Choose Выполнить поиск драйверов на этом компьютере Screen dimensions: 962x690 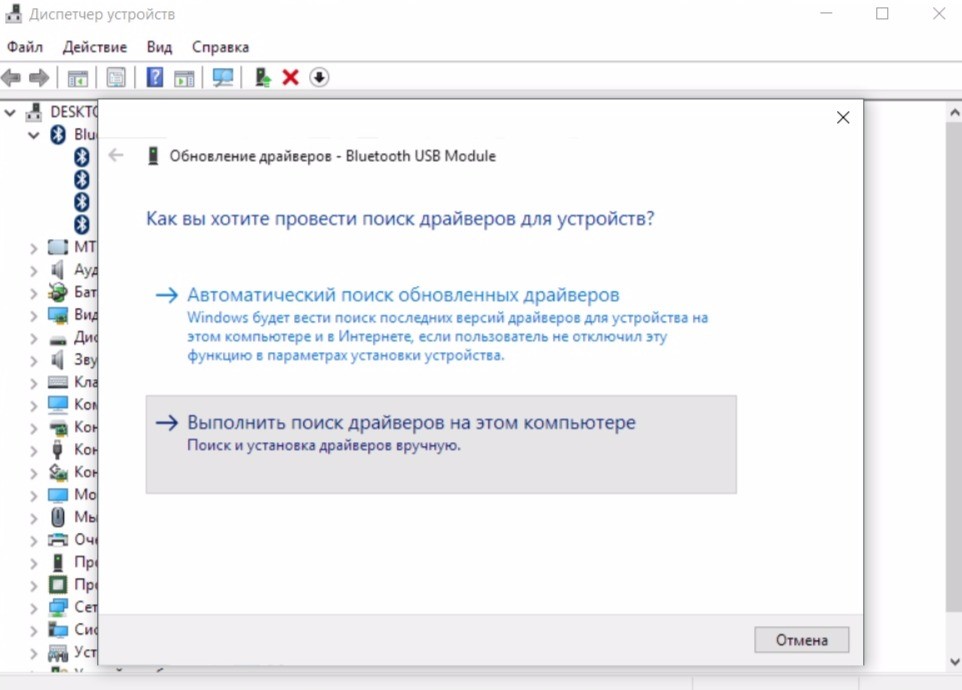click(441, 444)
